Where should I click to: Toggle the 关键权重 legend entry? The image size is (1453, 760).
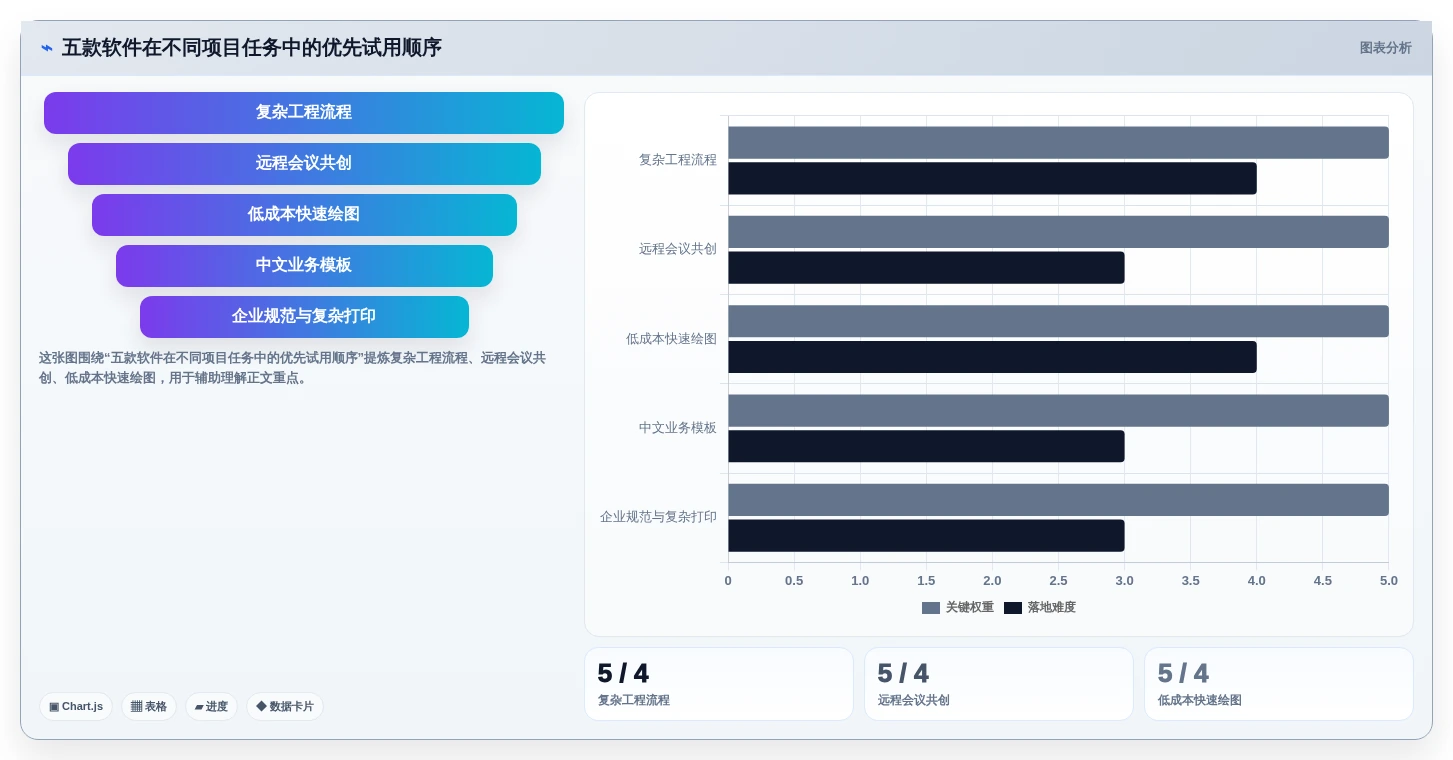(x=957, y=607)
